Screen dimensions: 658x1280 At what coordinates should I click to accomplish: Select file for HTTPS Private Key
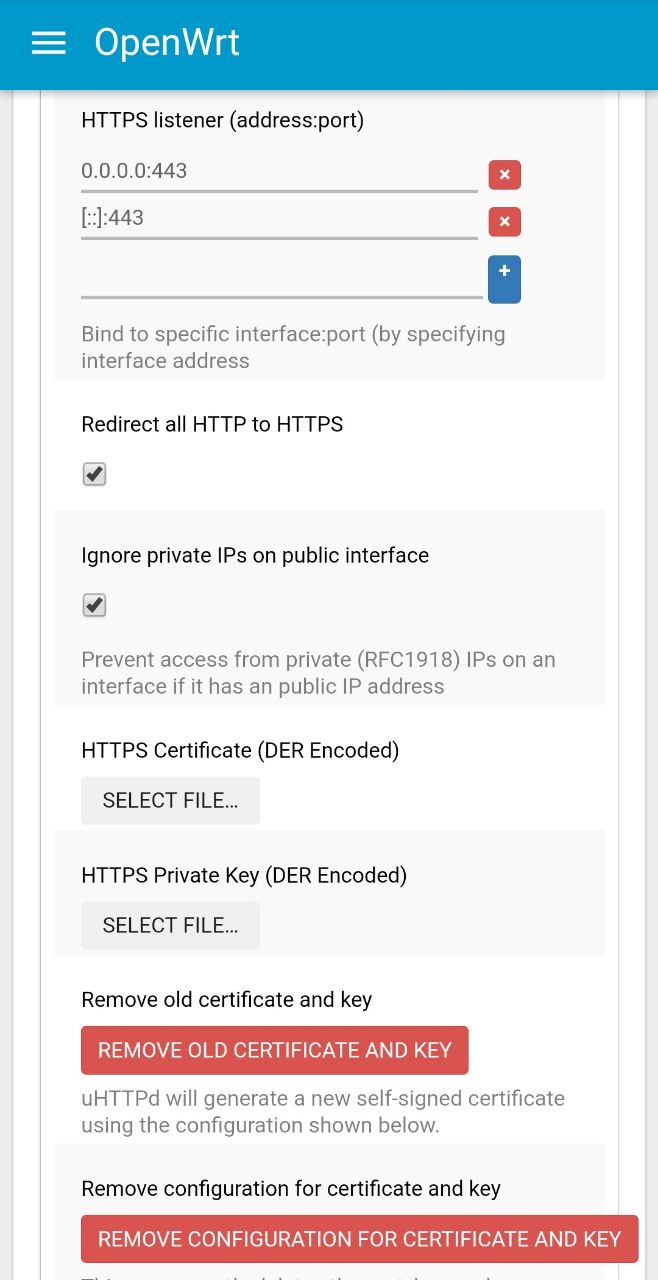(x=170, y=926)
